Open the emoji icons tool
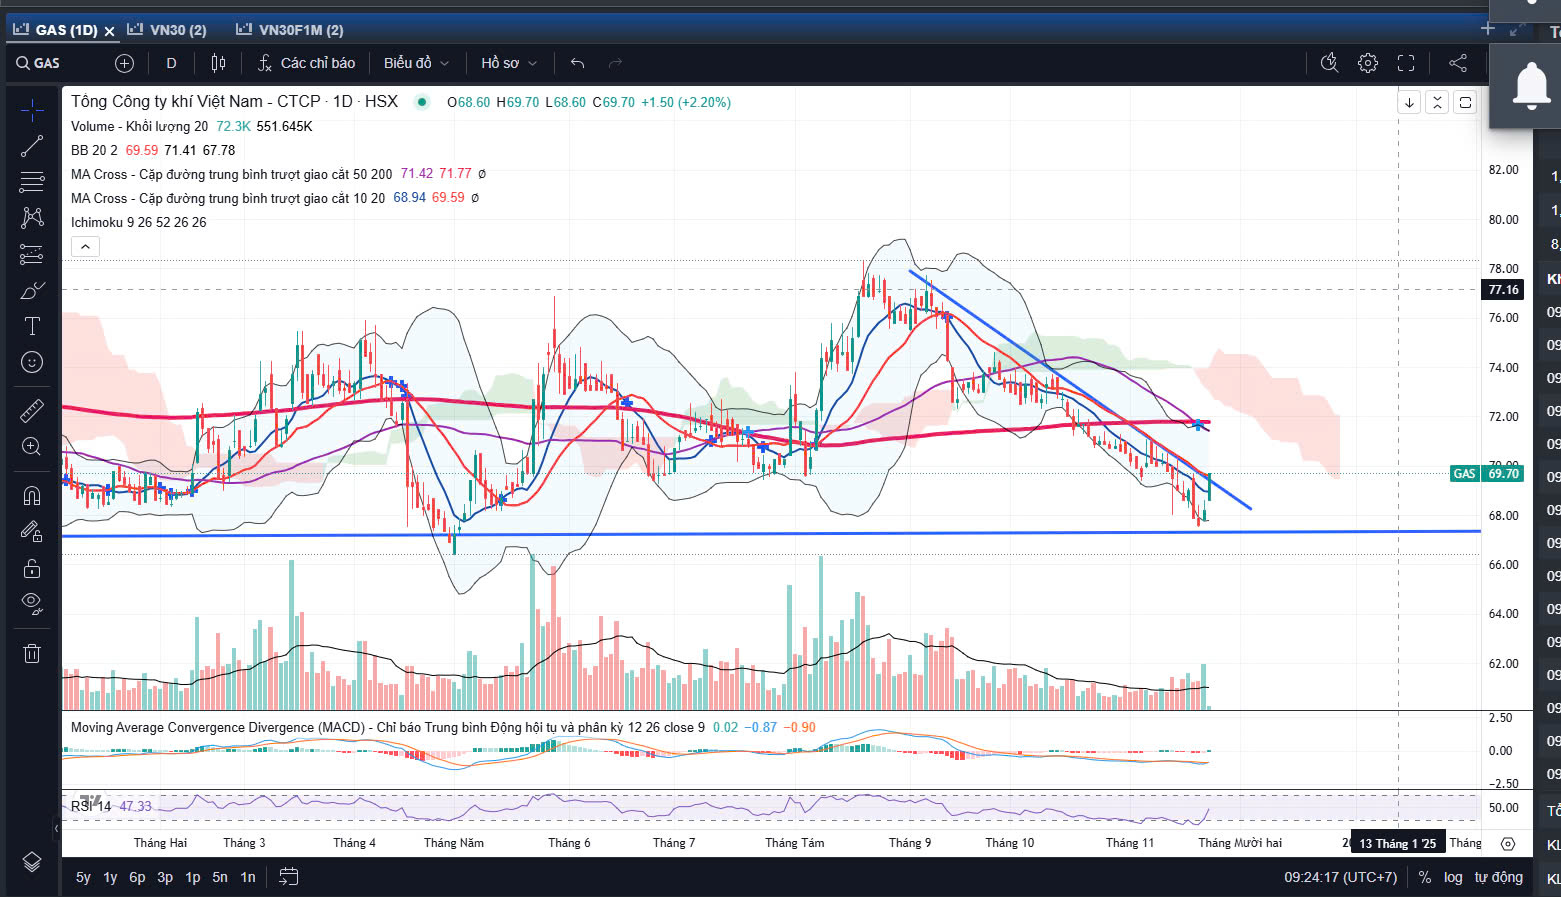The image size is (1561, 897). coord(32,362)
